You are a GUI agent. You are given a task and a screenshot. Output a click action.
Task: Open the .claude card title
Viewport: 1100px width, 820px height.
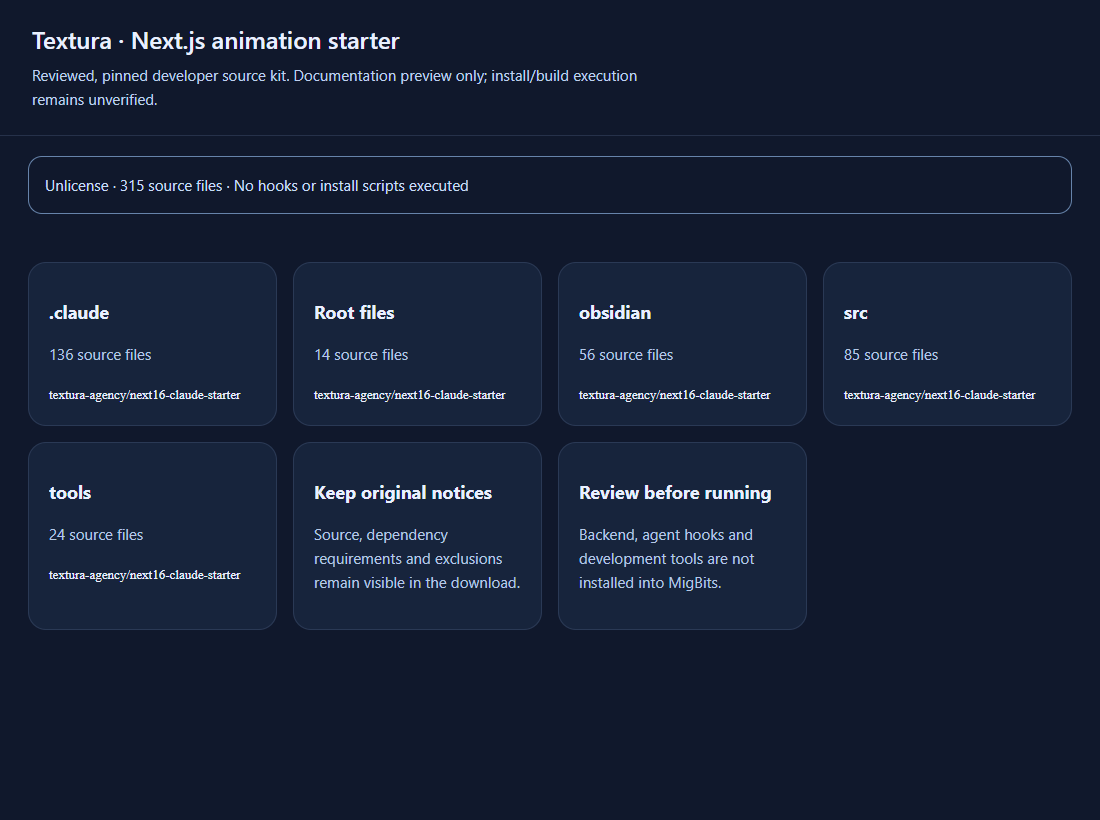point(79,313)
